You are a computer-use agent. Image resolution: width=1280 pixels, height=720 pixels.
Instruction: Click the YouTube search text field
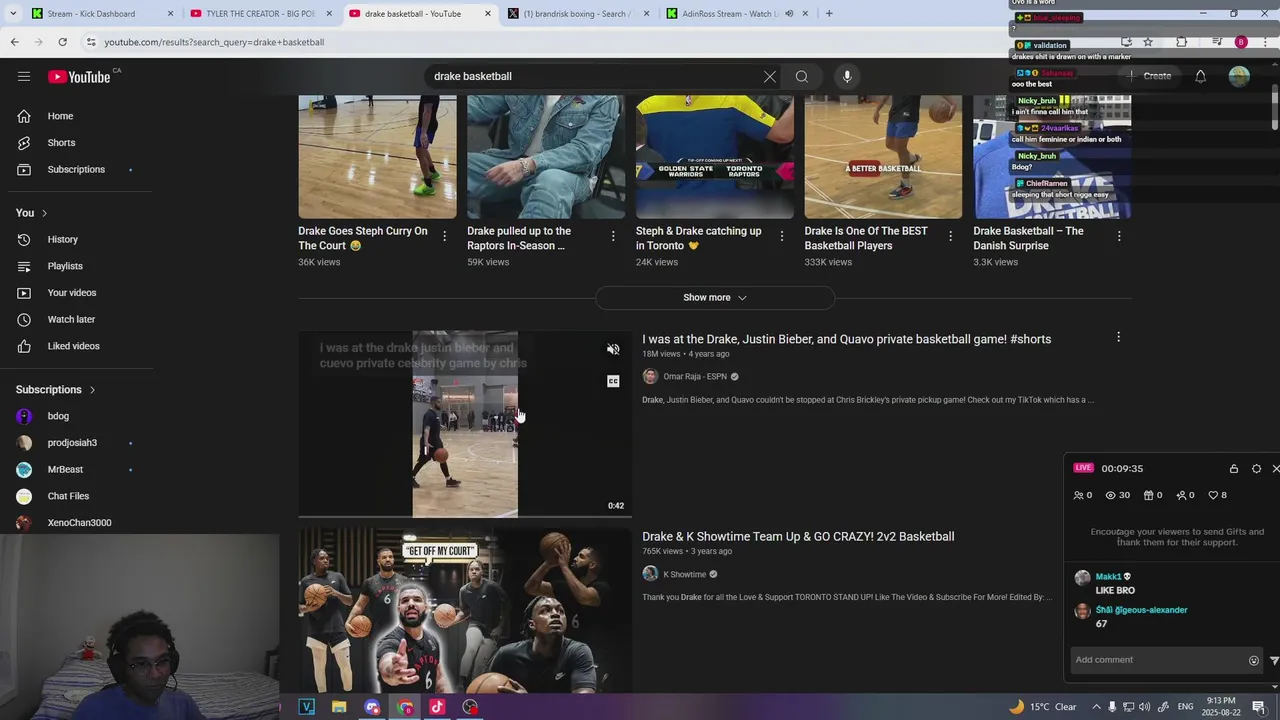point(595,76)
